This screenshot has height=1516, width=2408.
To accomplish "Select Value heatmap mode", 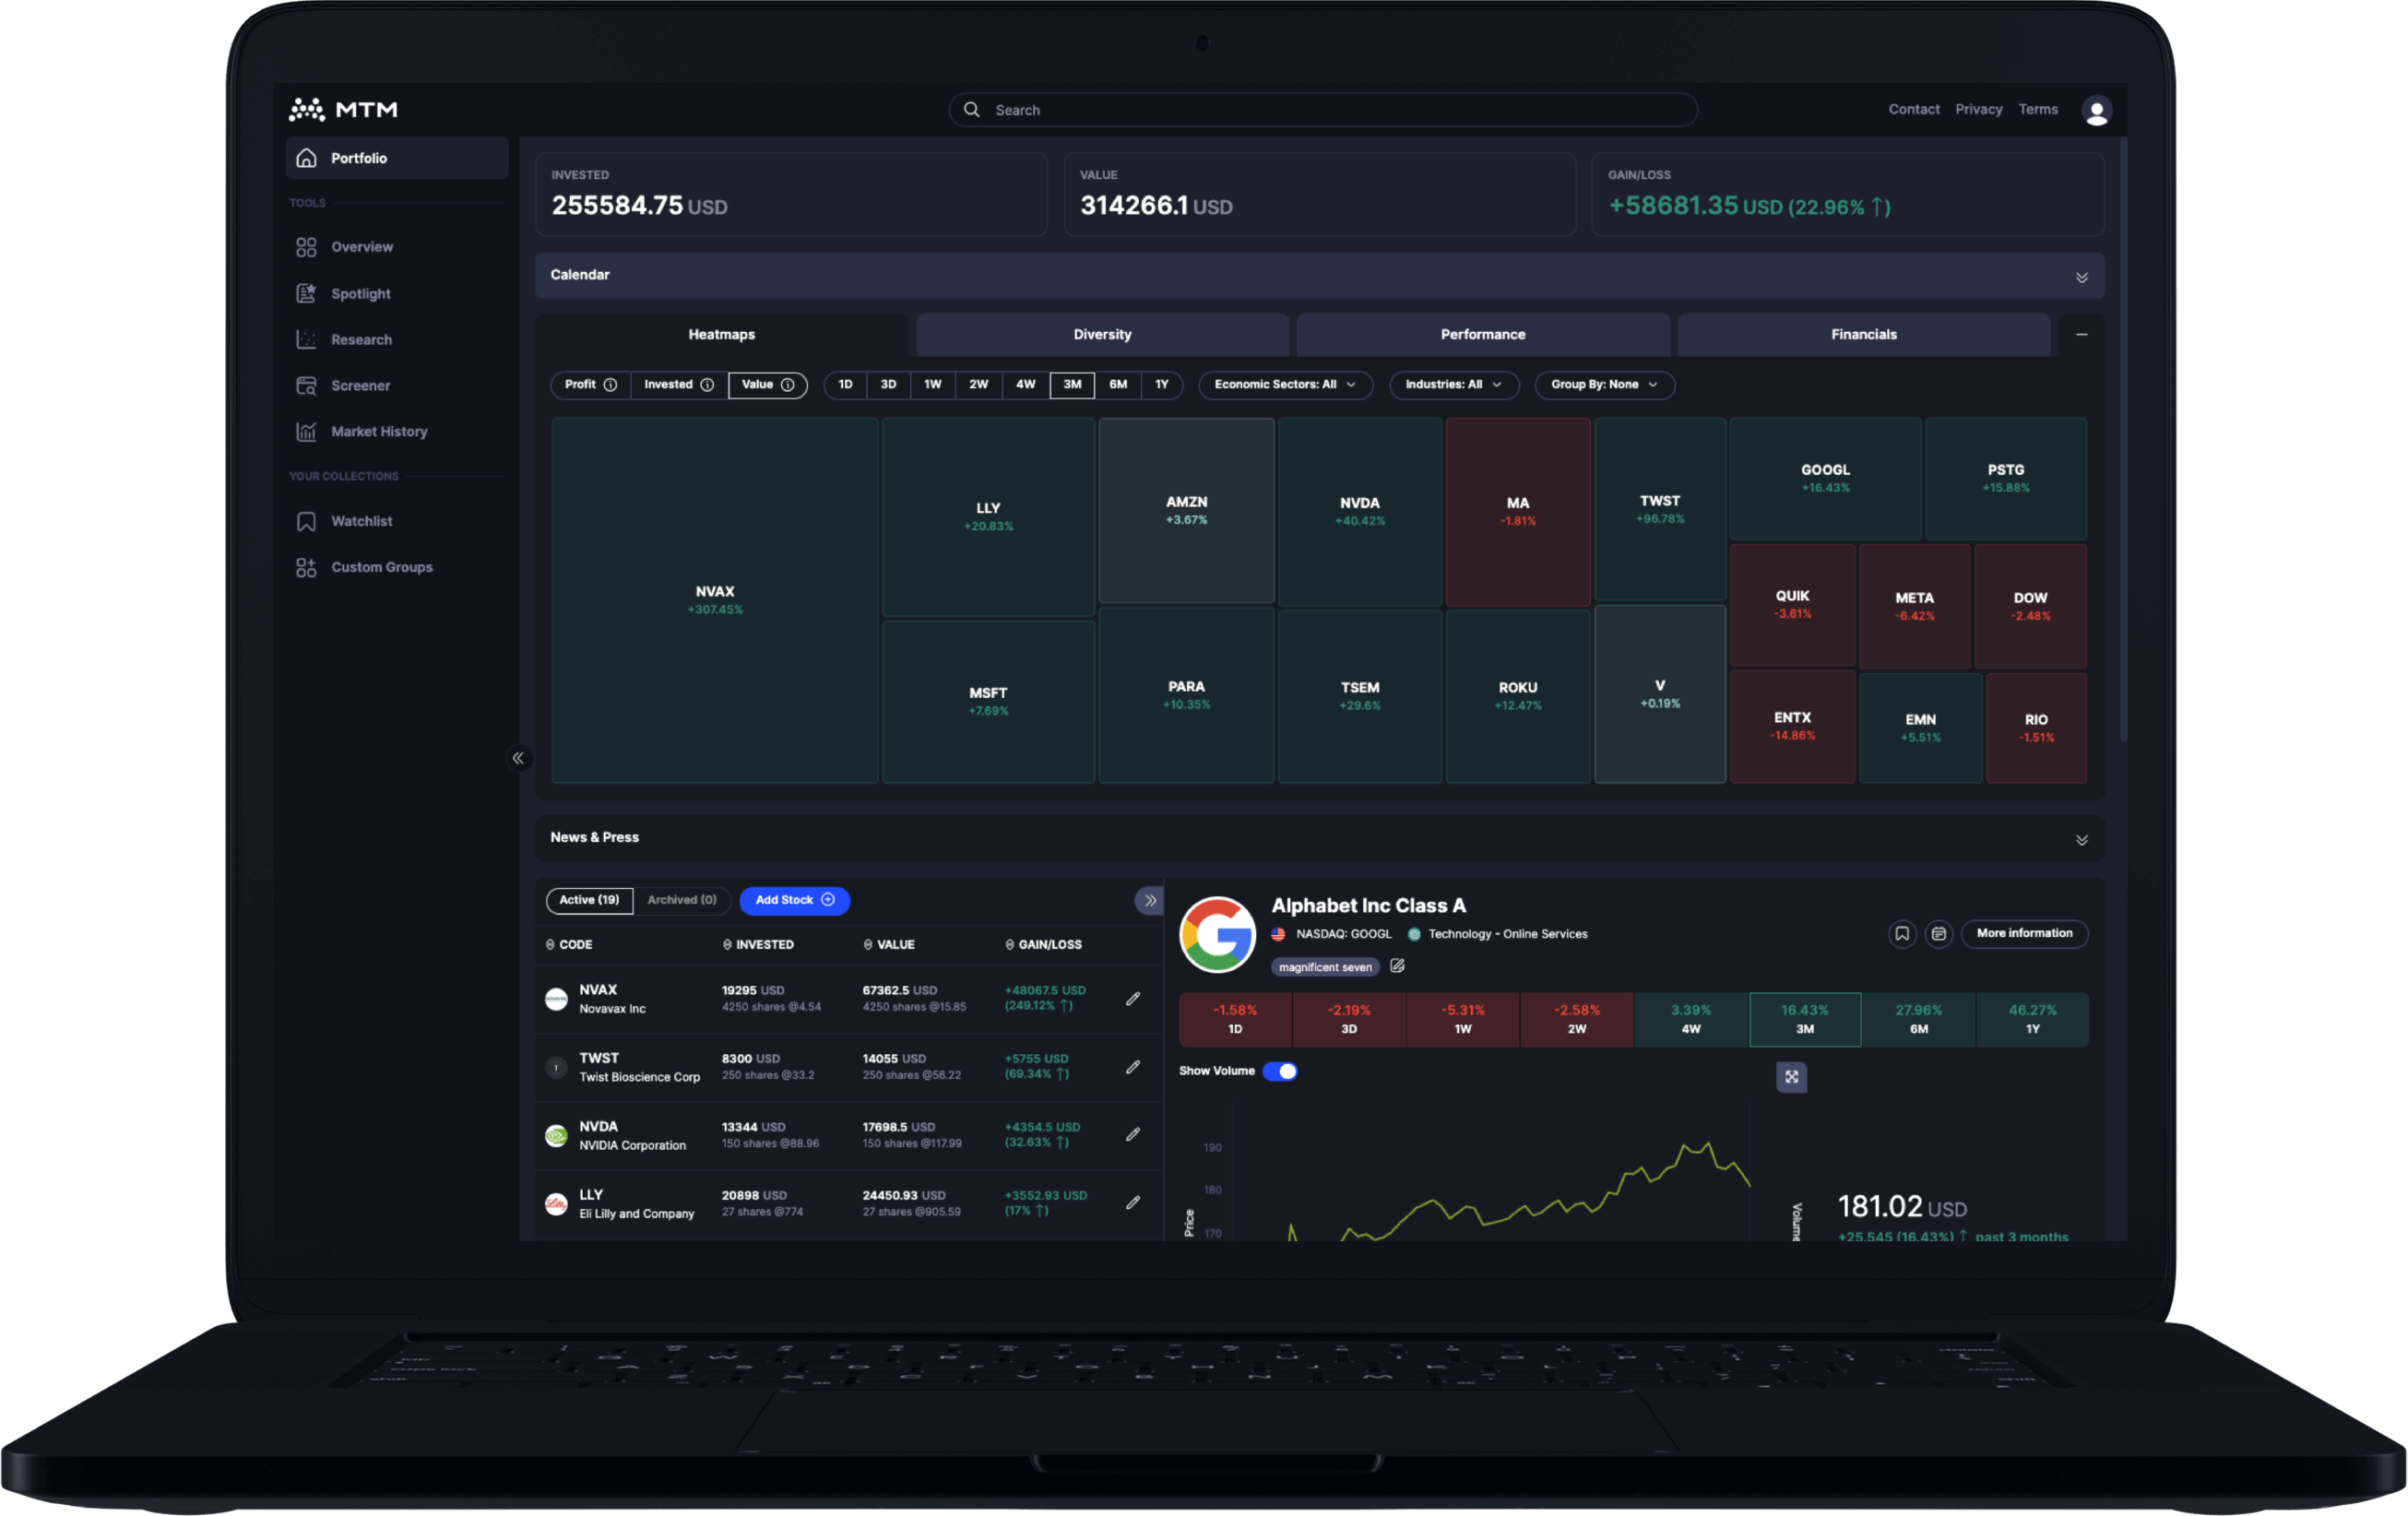I will point(767,385).
